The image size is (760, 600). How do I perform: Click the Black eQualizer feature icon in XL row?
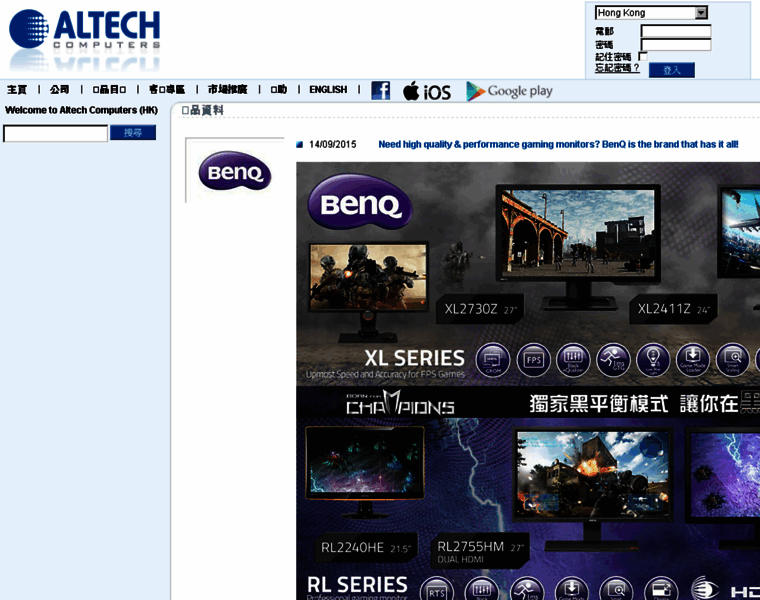(573, 360)
